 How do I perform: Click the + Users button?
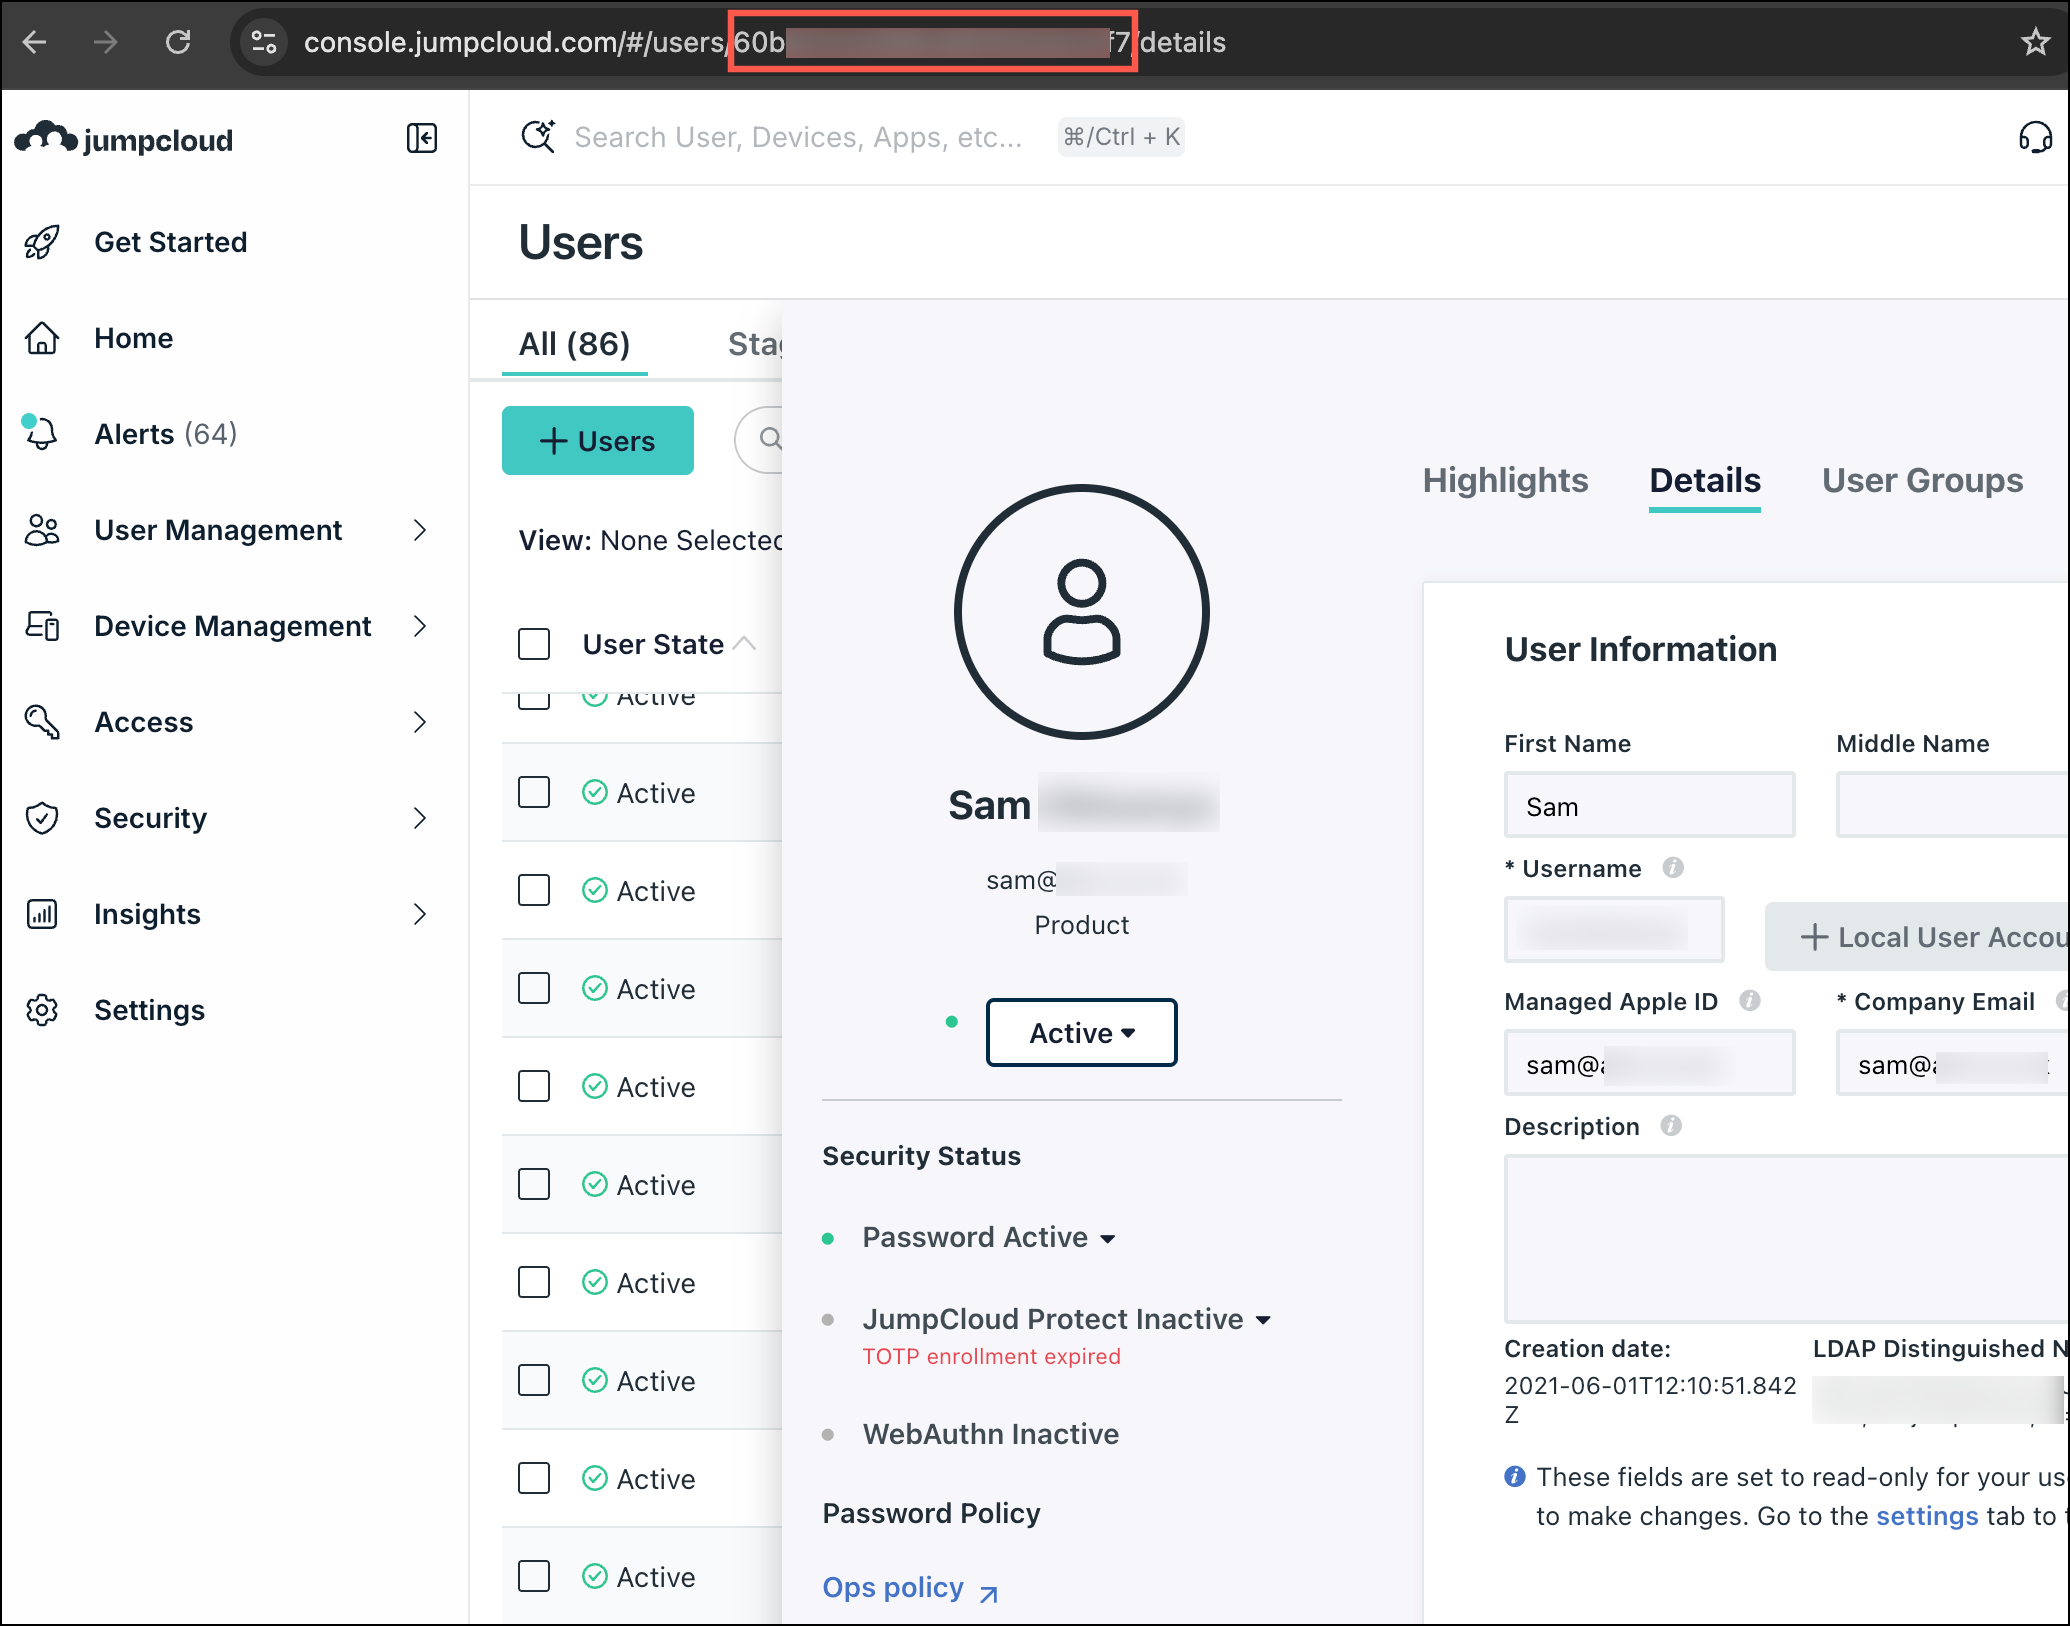(x=597, y=440)
